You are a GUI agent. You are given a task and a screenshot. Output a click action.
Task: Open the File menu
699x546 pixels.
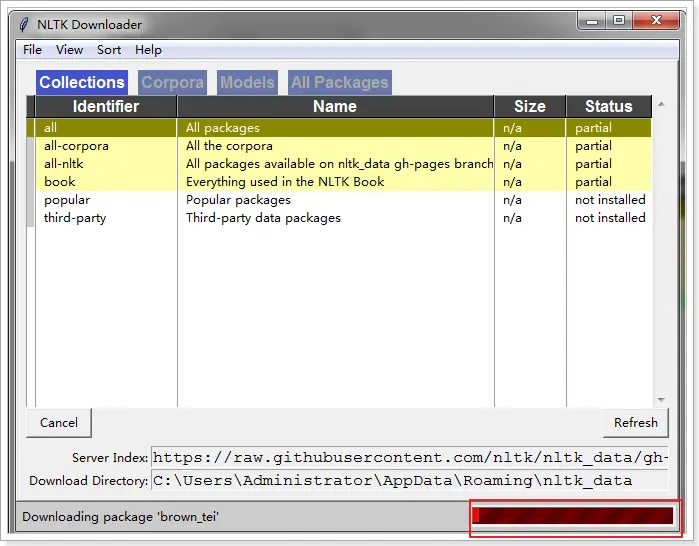pos(33,50)
